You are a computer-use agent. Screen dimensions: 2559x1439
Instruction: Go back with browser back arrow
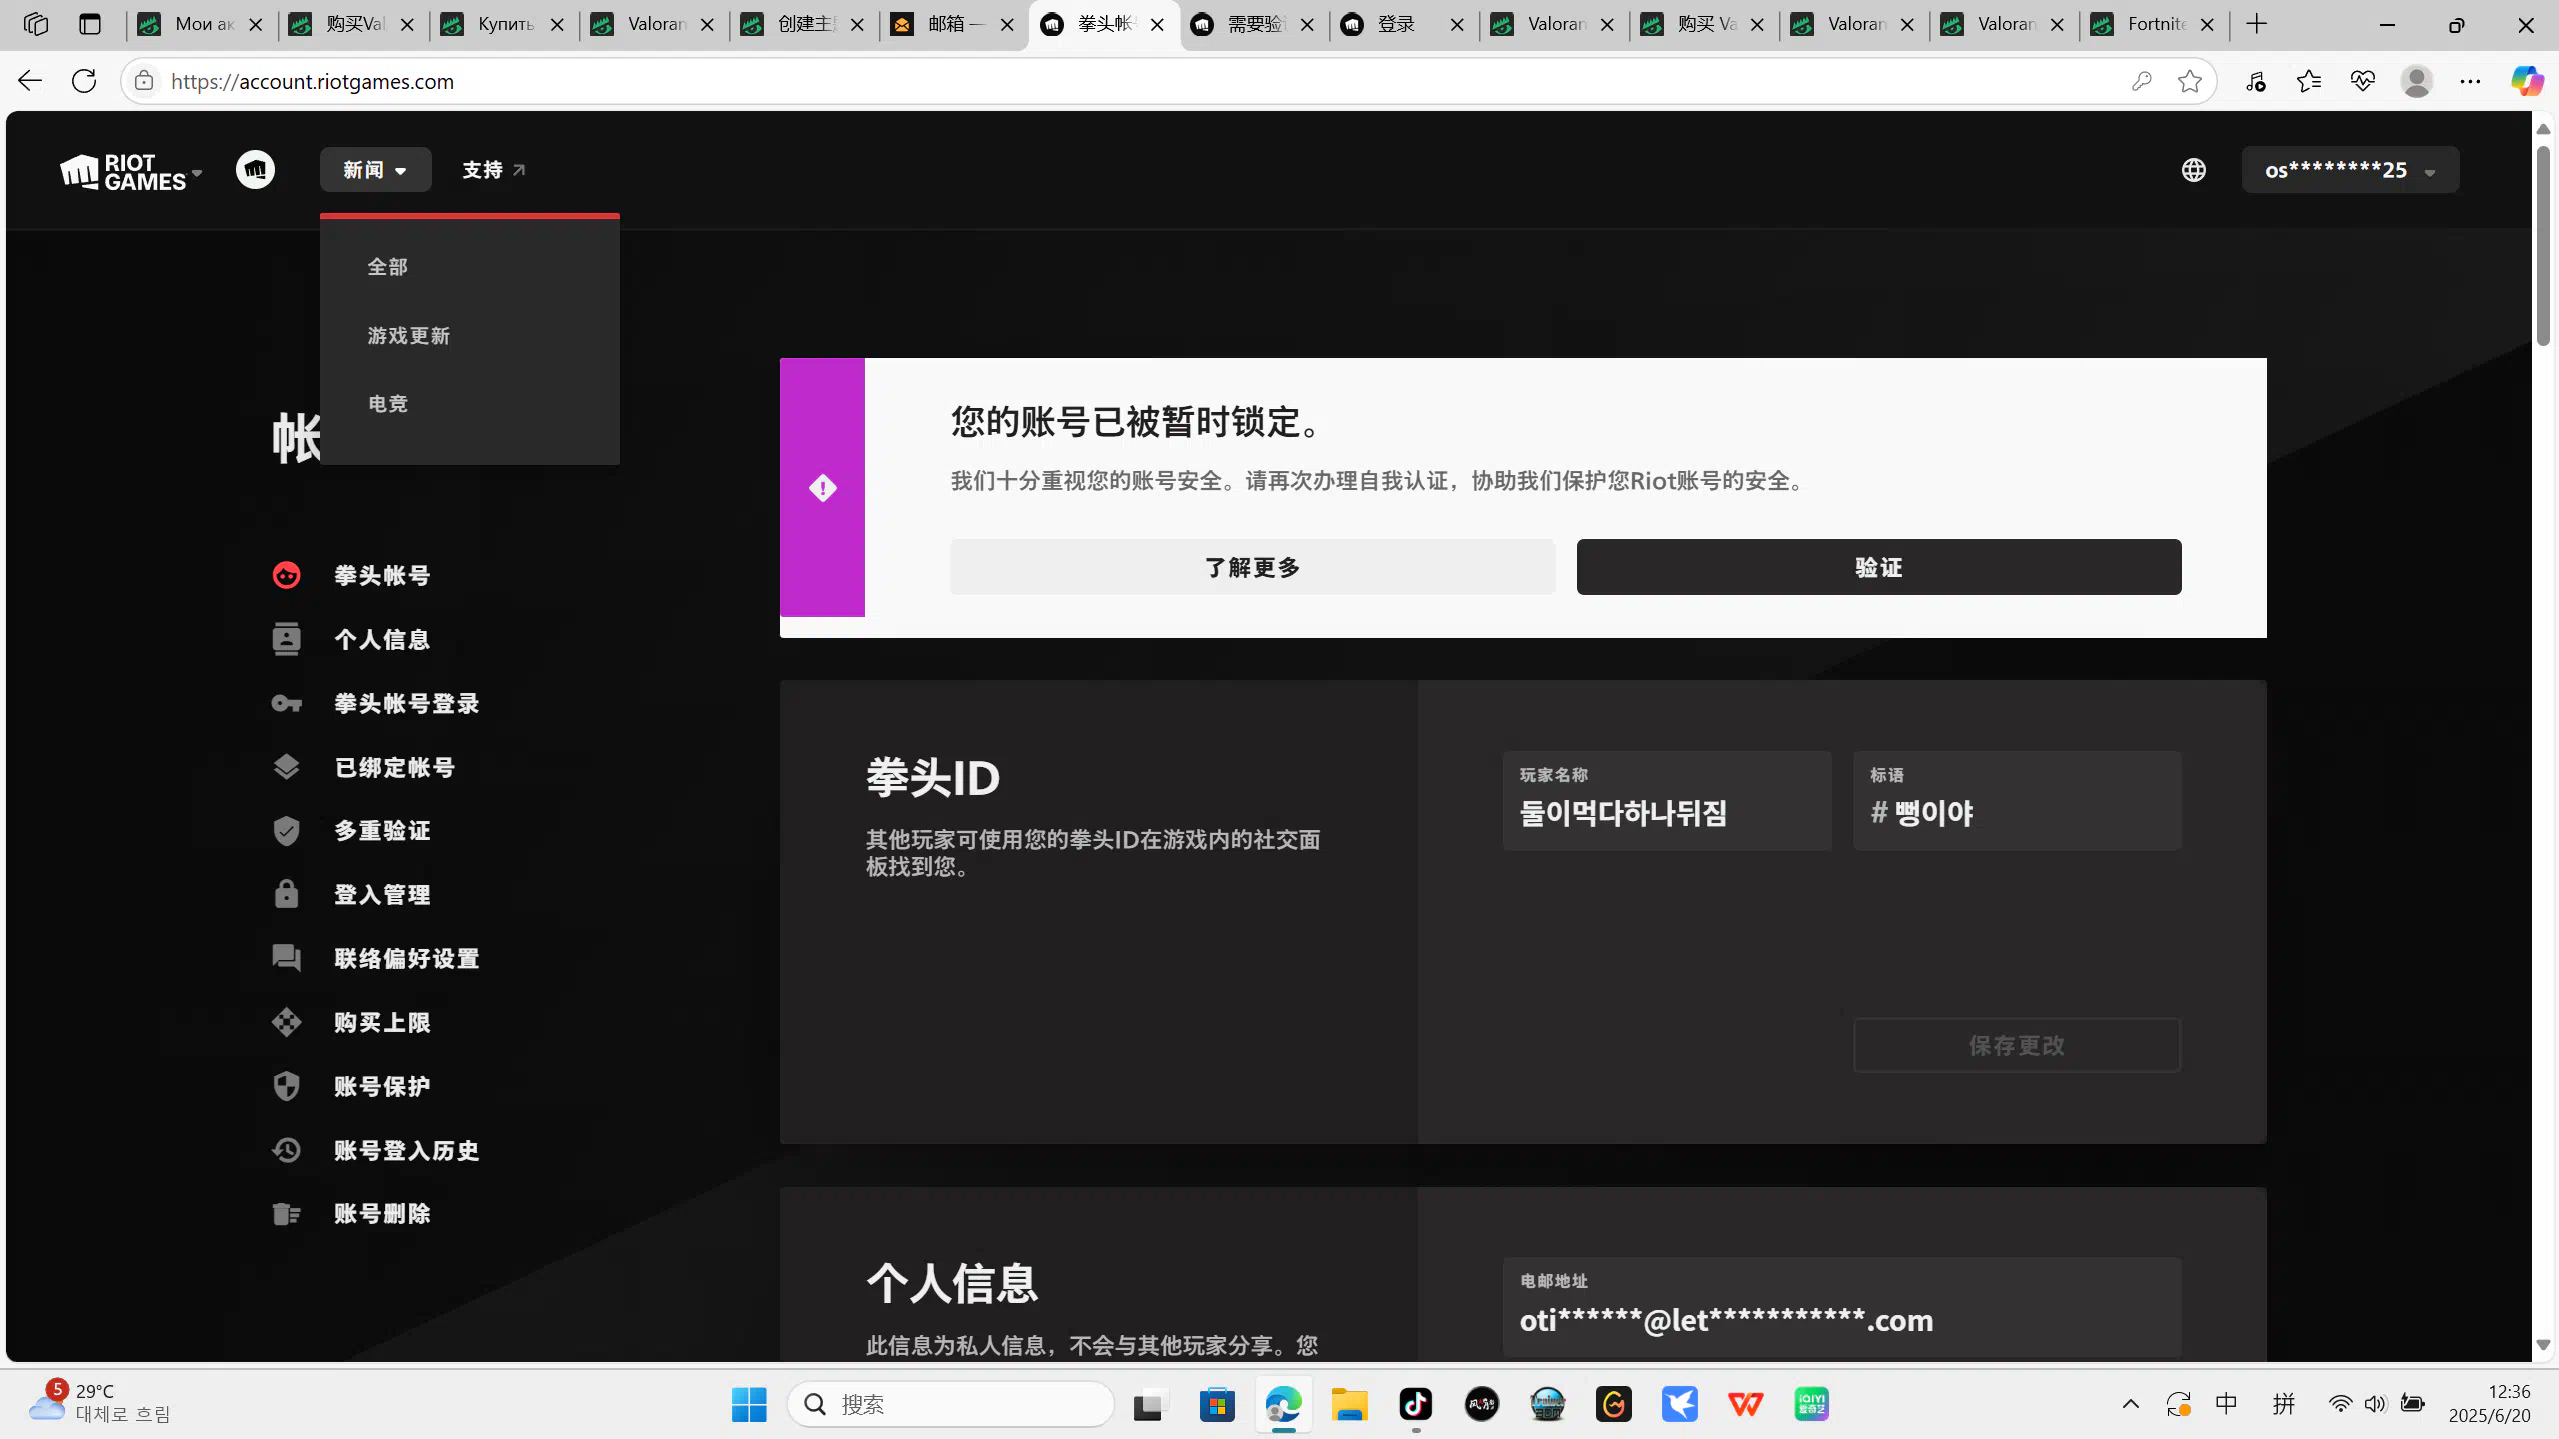pos(30,81)
